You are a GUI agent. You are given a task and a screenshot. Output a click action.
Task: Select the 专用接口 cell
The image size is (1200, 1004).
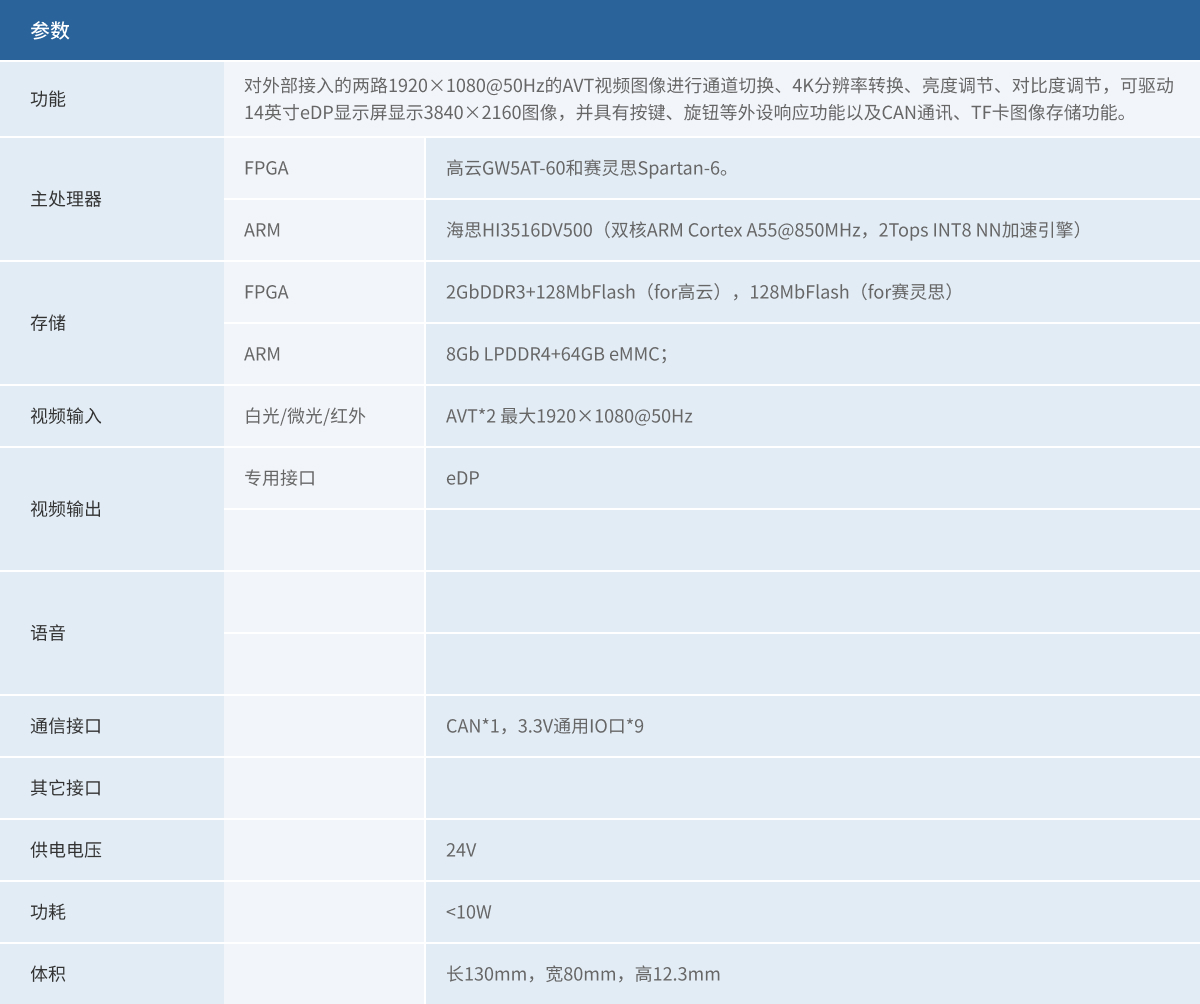coord(280,478)
